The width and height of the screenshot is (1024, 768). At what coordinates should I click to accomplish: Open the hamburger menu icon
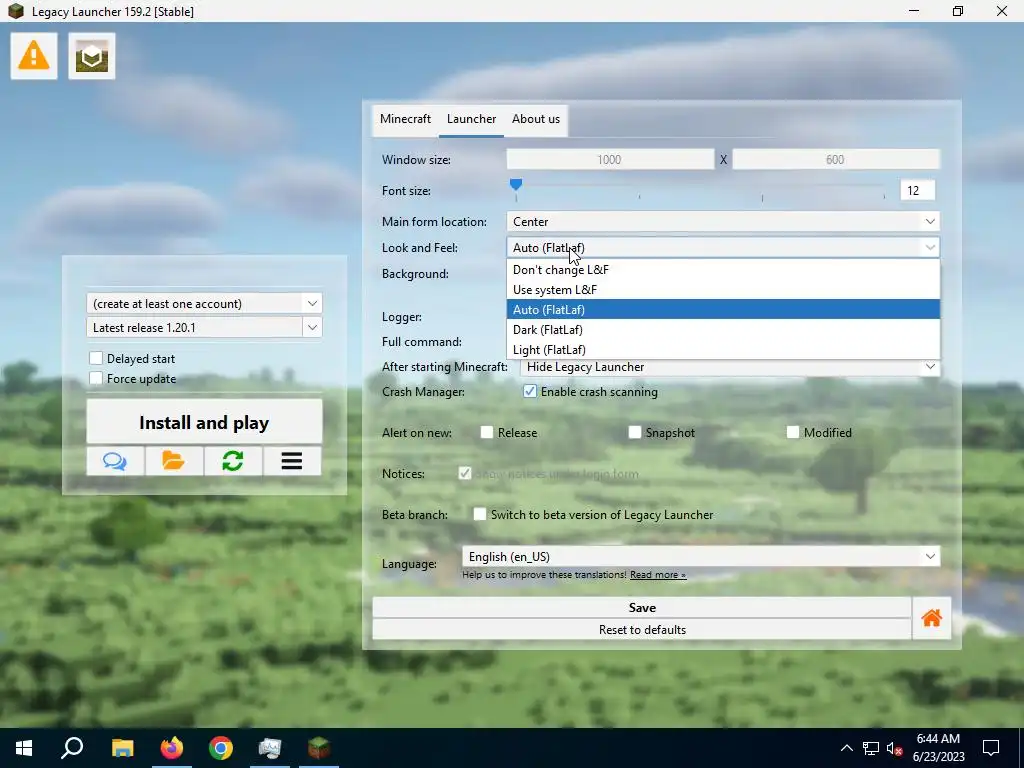pyautogui.click(x=291, y=461)
